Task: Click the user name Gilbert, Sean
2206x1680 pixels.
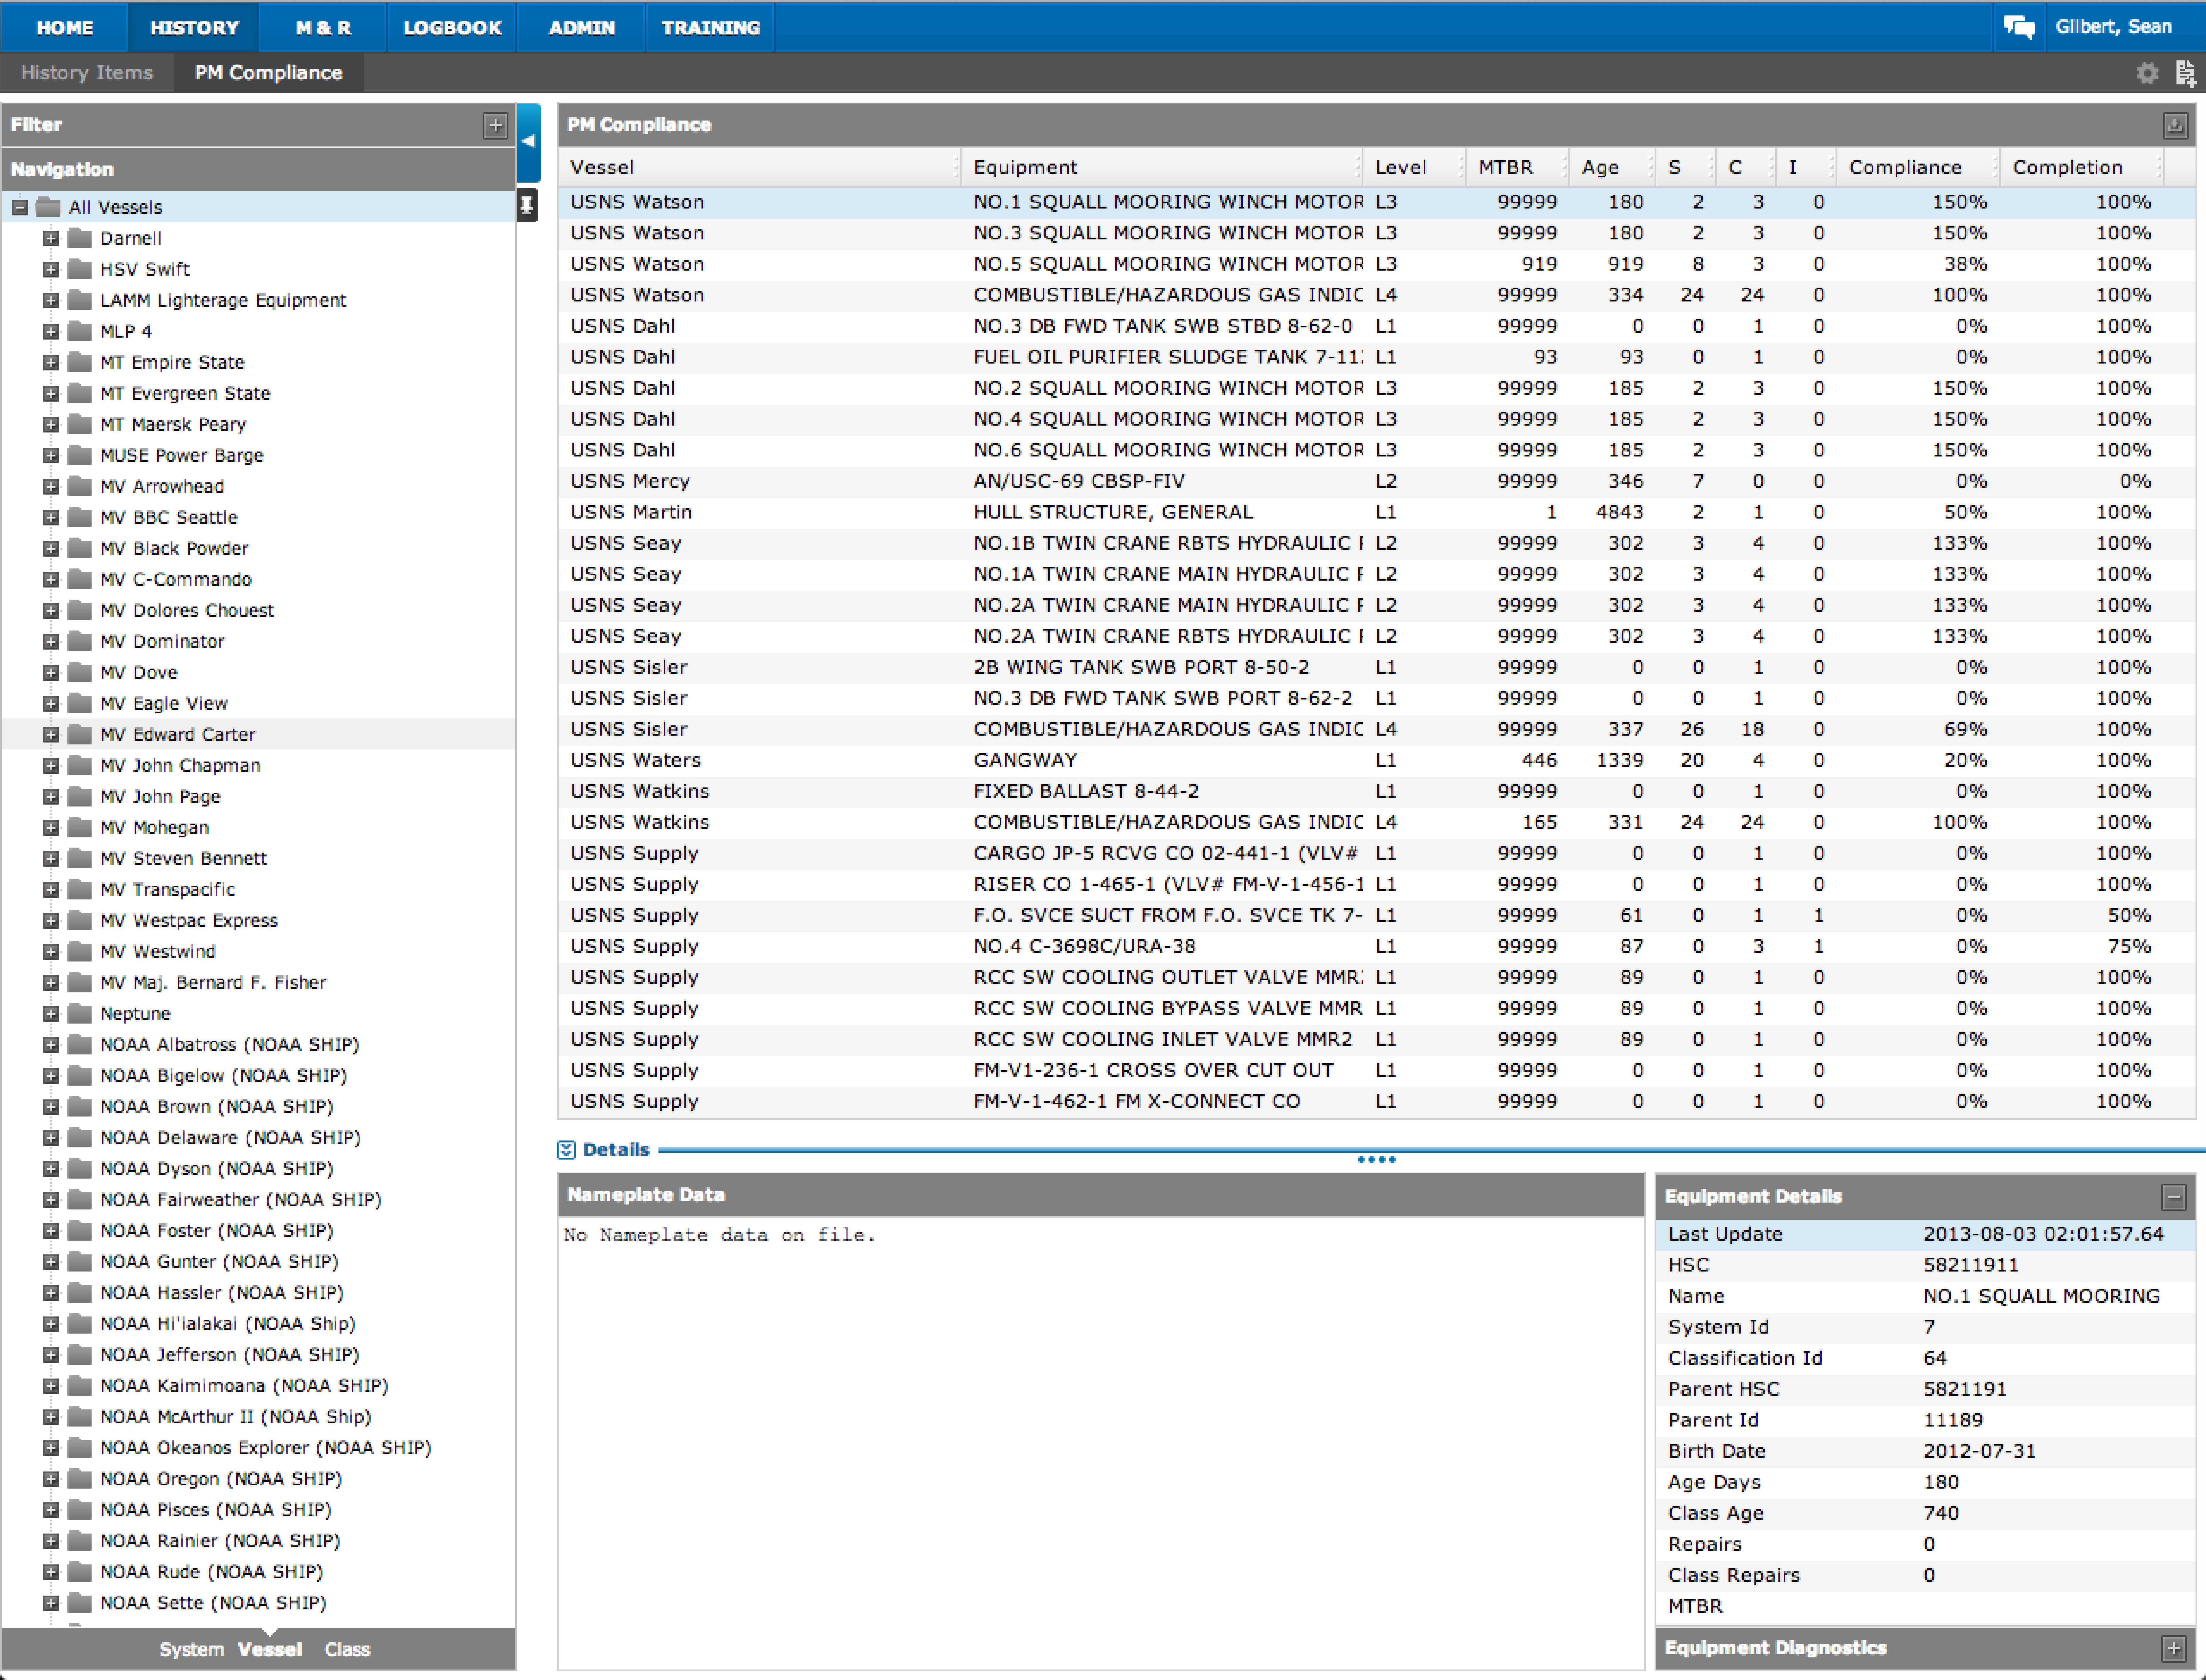Action: pyautogui.click(x=2113, y=27)
